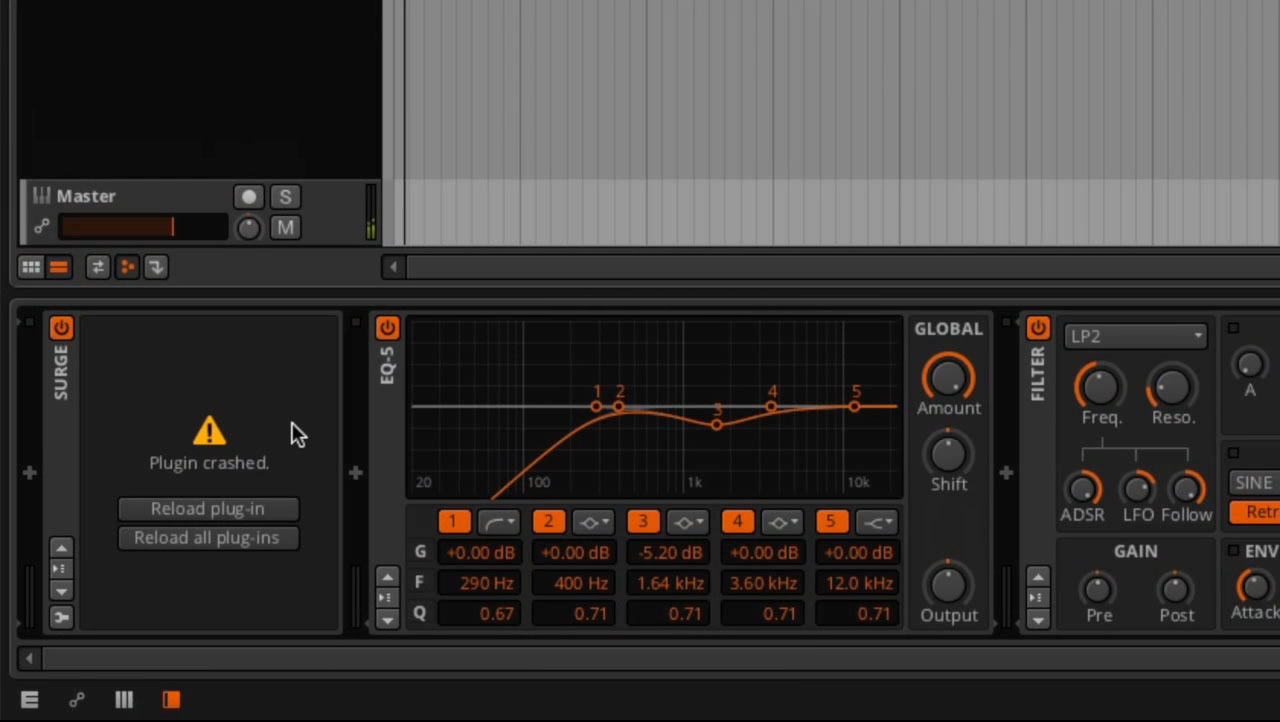The image size is (1280, 722).
Task: Open the band 1 filter type dropdown
Action: click(x=498, y=522)
